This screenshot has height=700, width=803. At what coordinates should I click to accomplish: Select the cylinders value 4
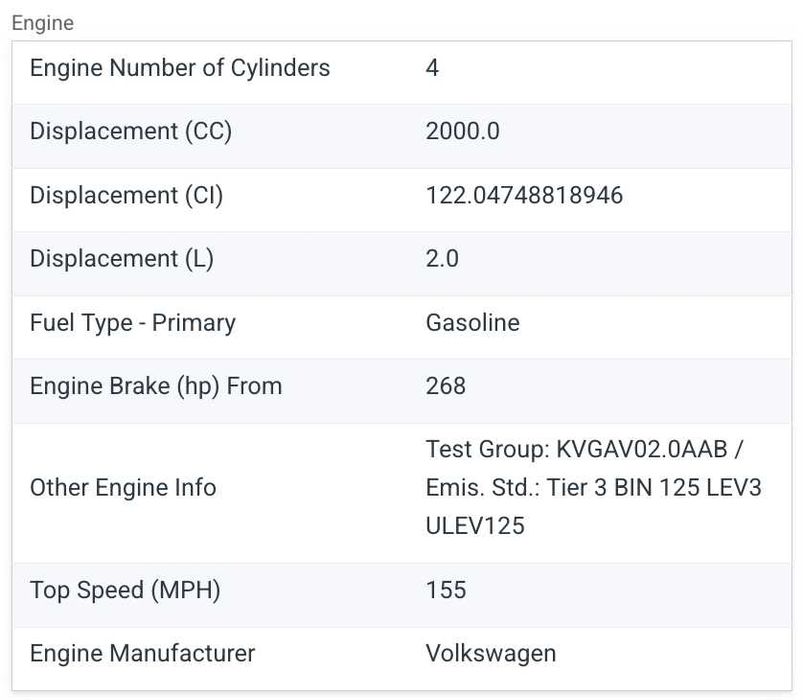pos(432,68)
